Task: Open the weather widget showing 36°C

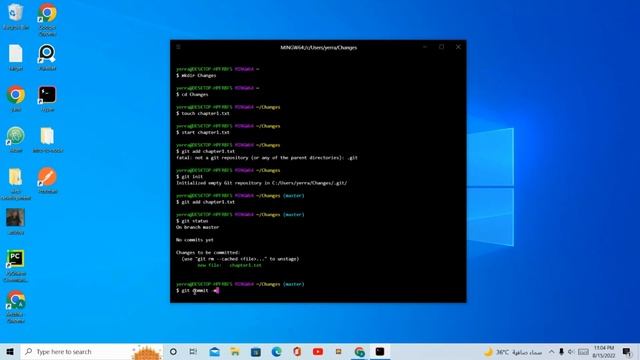Action: point(513,352)
